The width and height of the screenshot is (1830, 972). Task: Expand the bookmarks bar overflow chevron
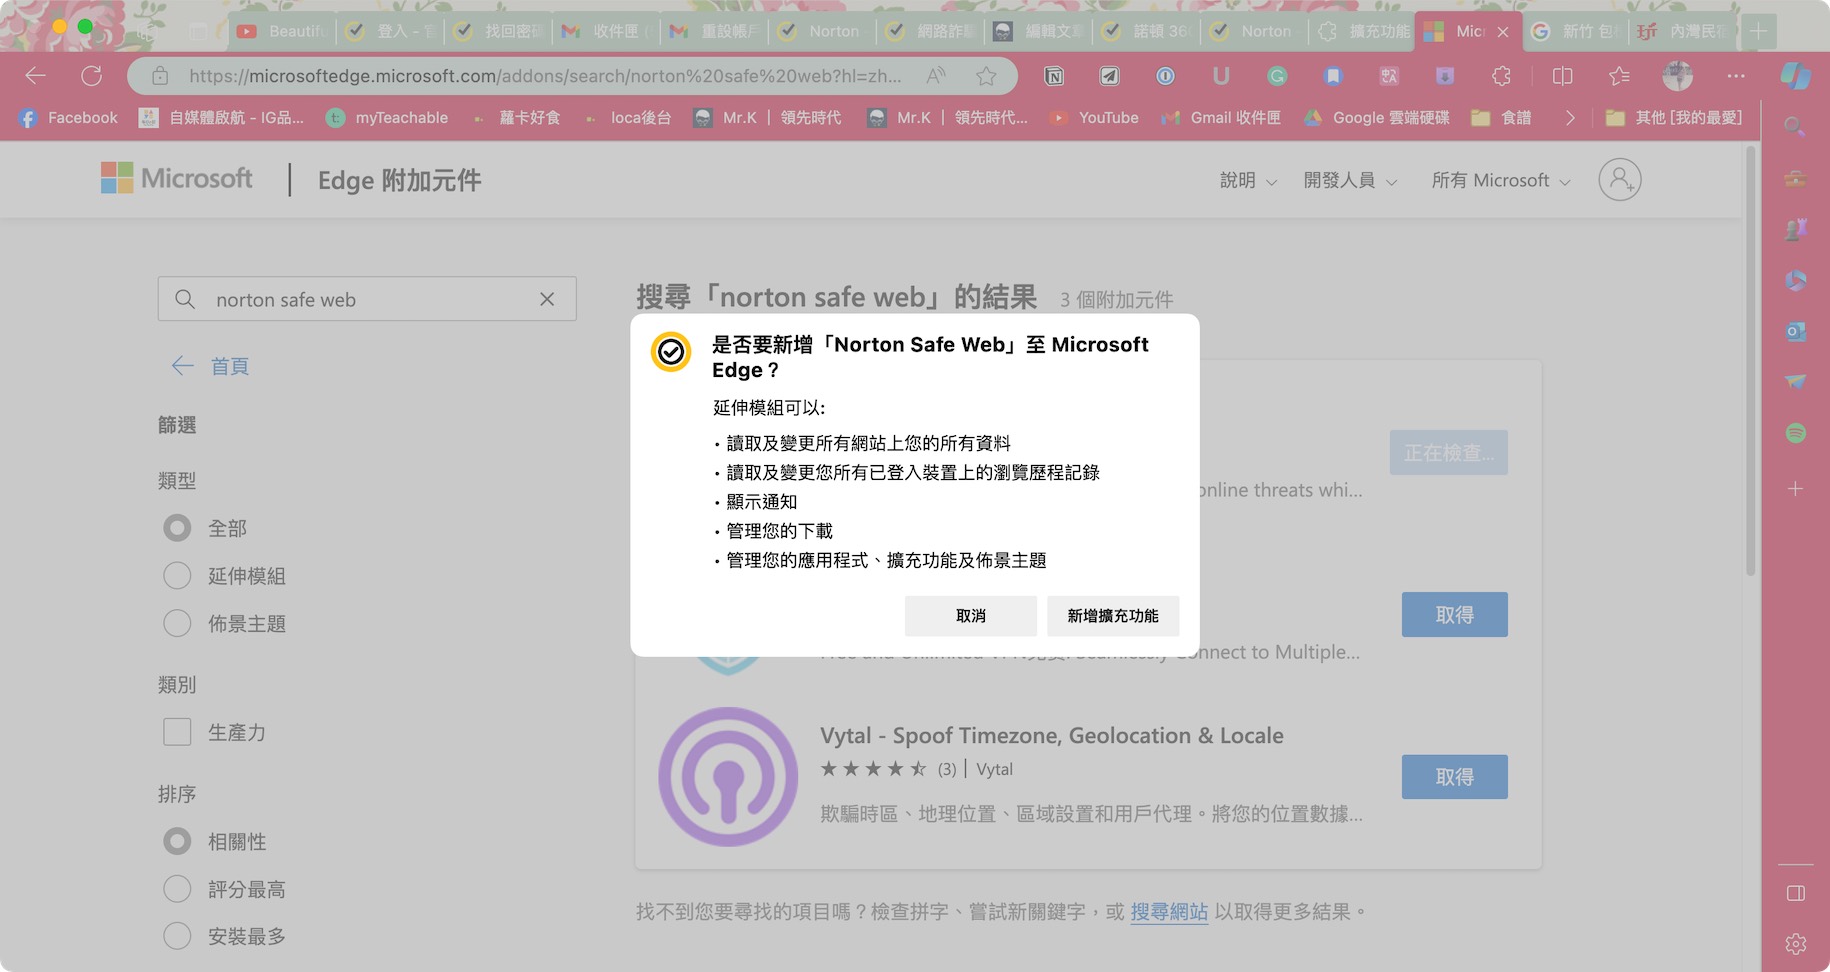(x=1570, y=118)
